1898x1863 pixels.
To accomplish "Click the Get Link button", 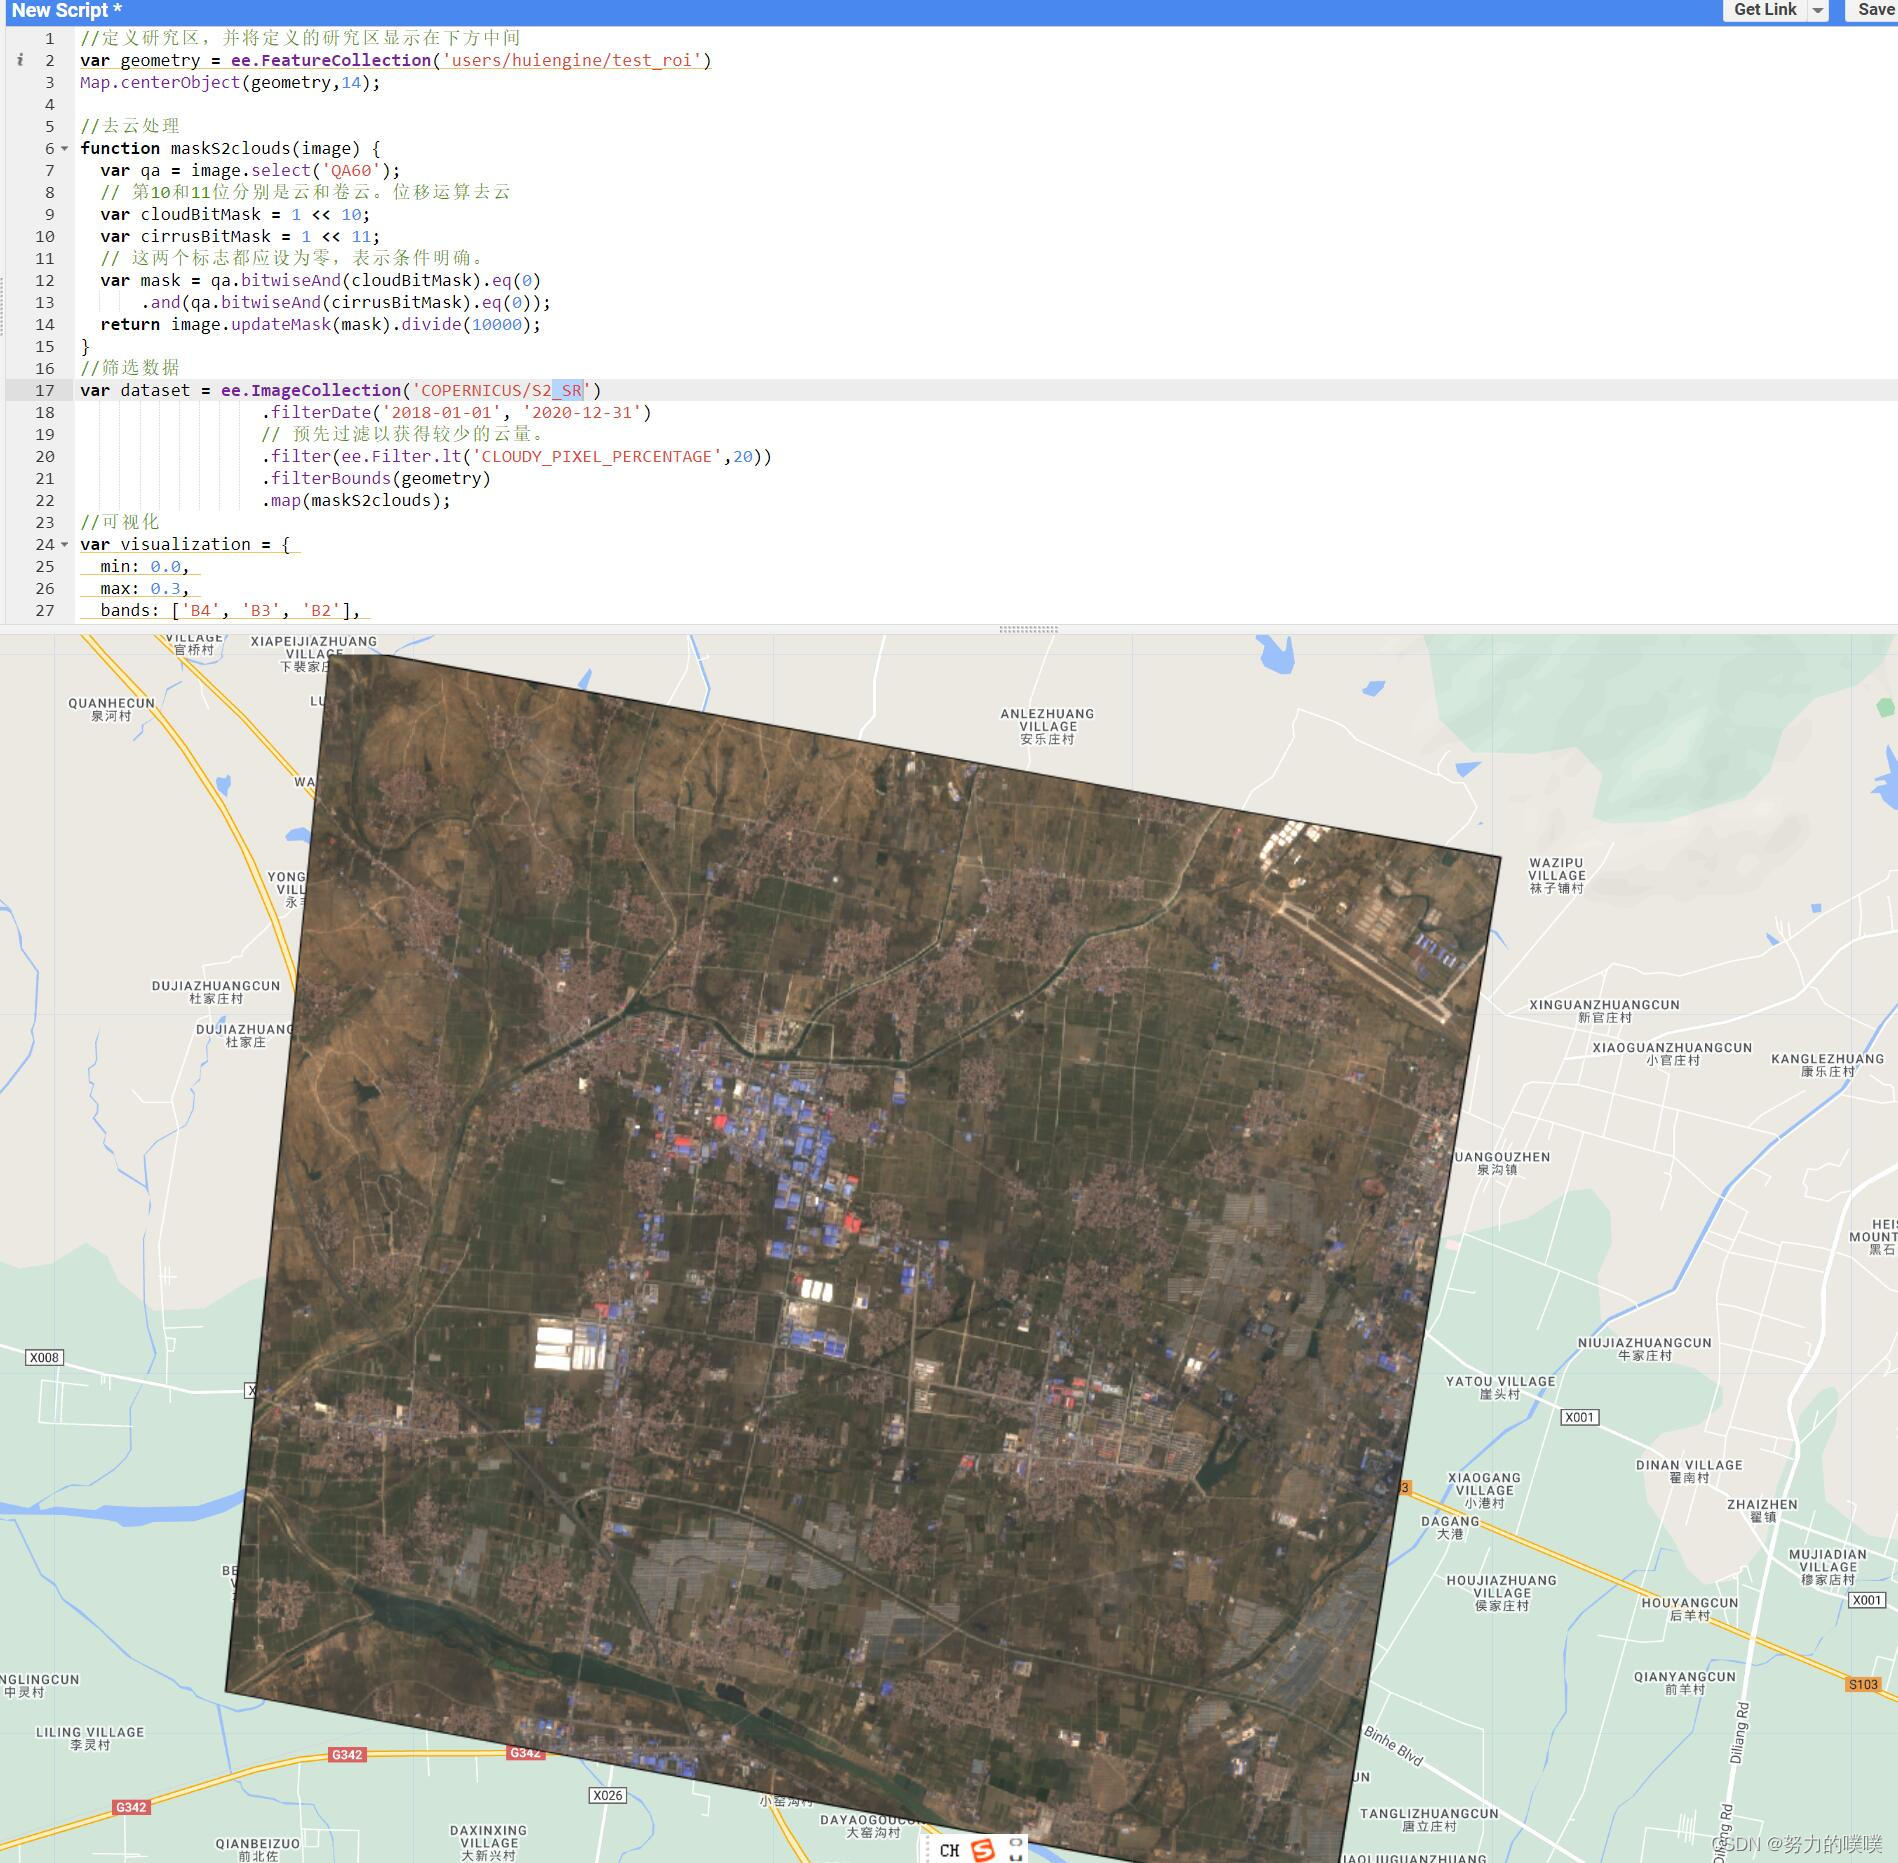I will point(1765,10).
